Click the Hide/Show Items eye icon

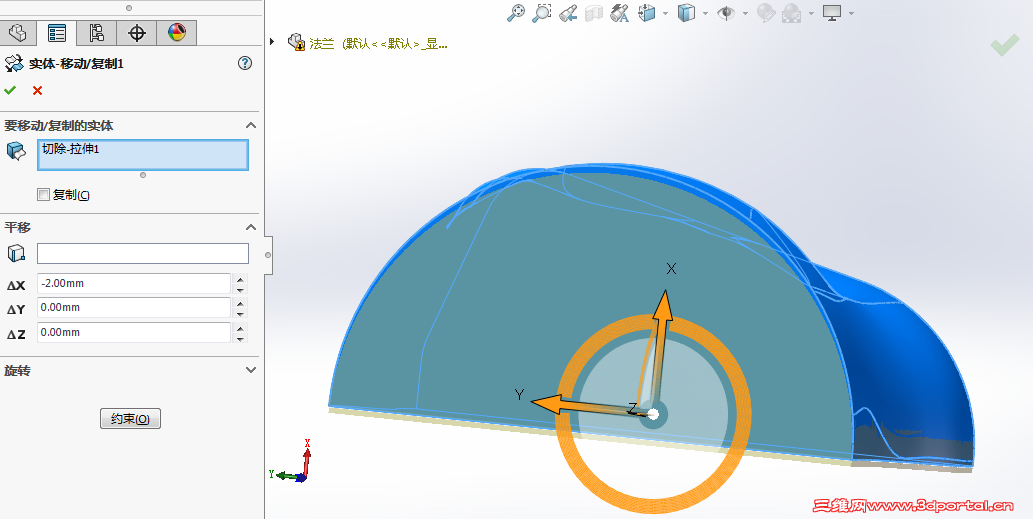[x=726, y=13]
